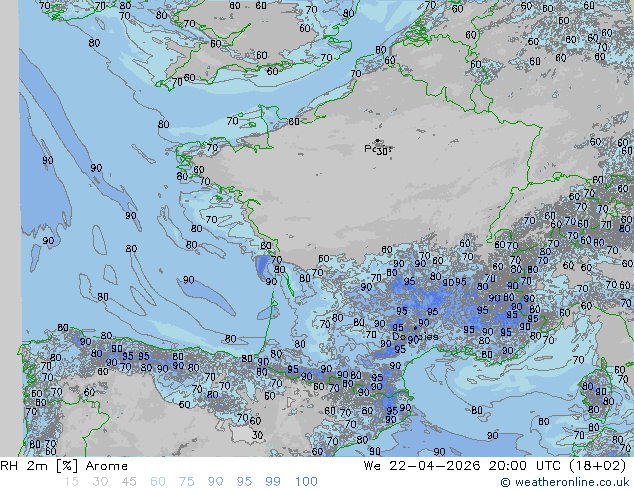Viewport: 634px width, 490px height.
Task: Select the legend value 99
Action: [x=273, y=482]
